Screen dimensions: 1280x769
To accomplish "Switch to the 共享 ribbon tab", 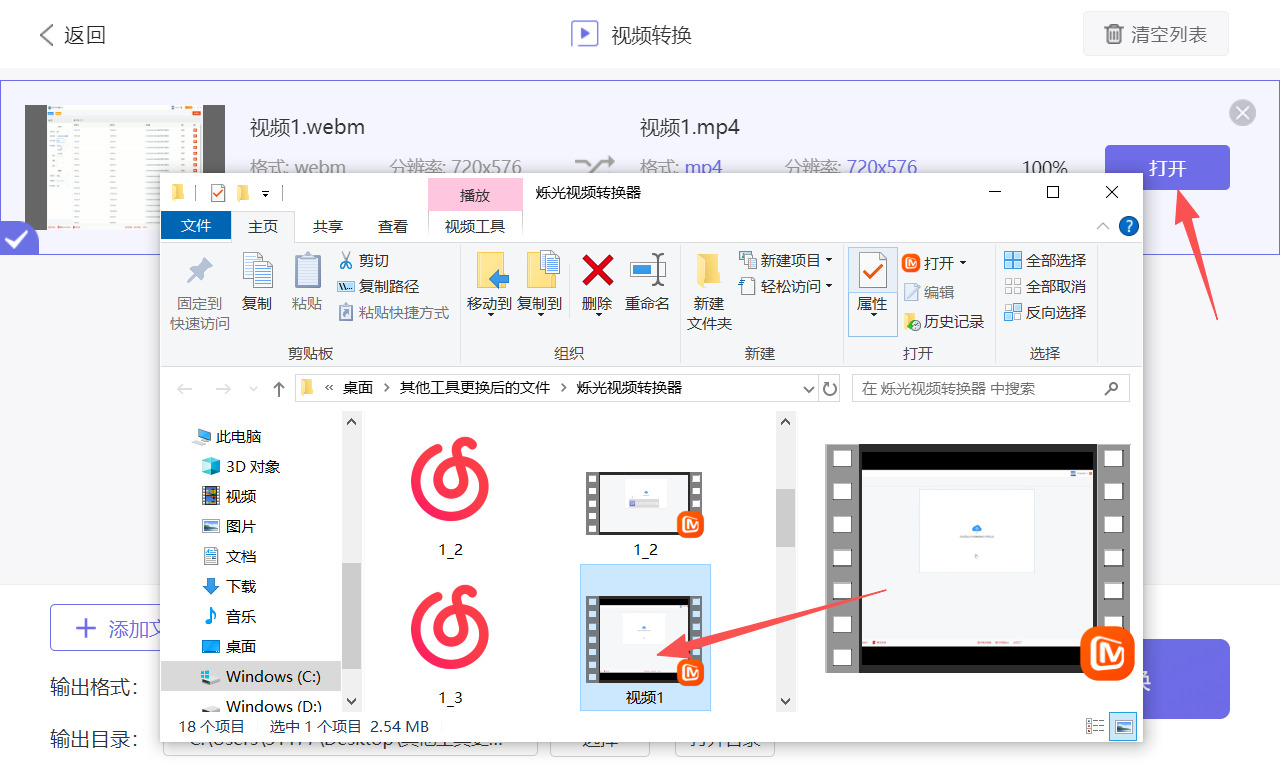I will pyautogui.click(x=328, y=226).
